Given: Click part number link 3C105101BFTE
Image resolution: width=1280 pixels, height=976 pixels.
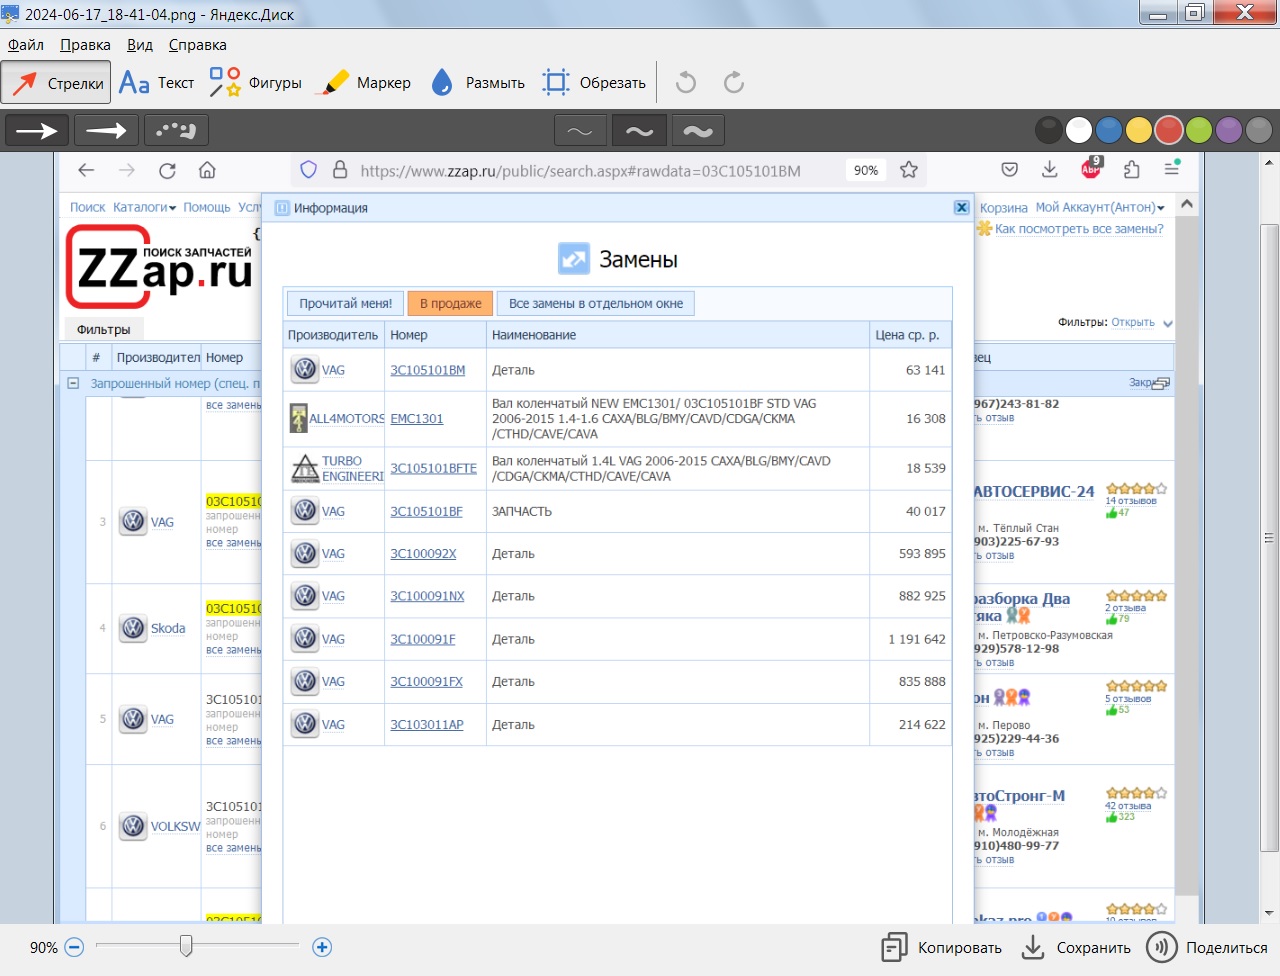Looking at the screenshot, I should [x=433, y=468].
